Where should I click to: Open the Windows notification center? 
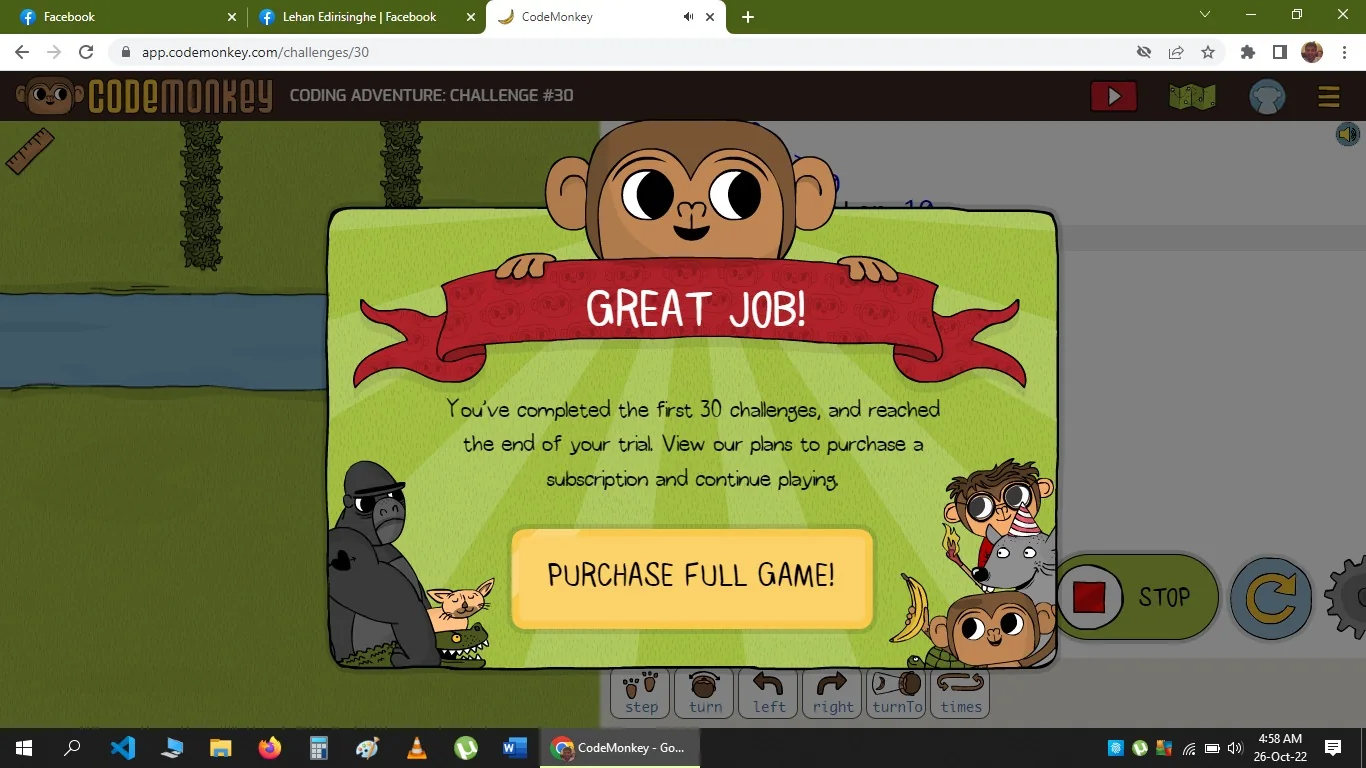(x=1333, y=747)
